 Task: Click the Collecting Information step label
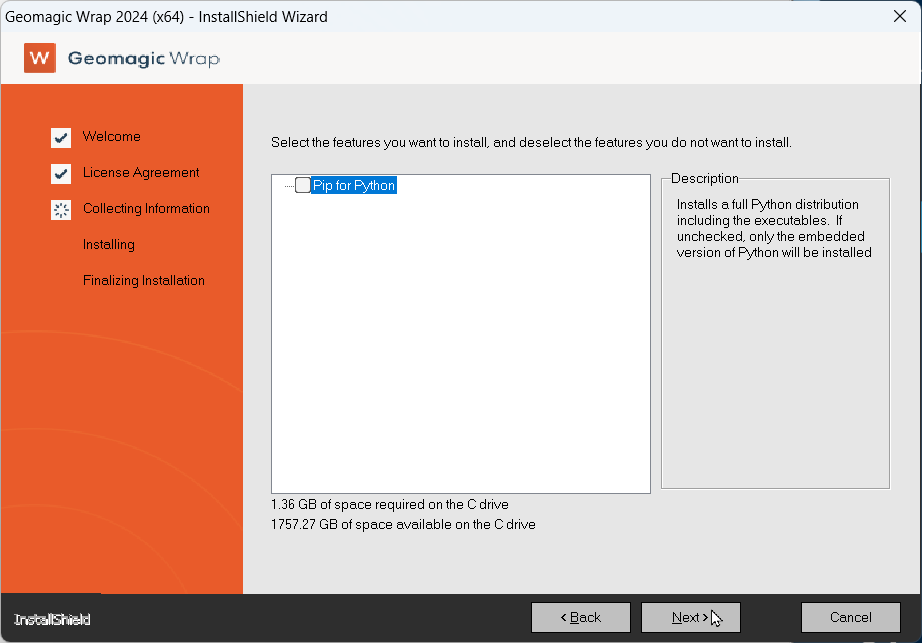tap(146, 209)
